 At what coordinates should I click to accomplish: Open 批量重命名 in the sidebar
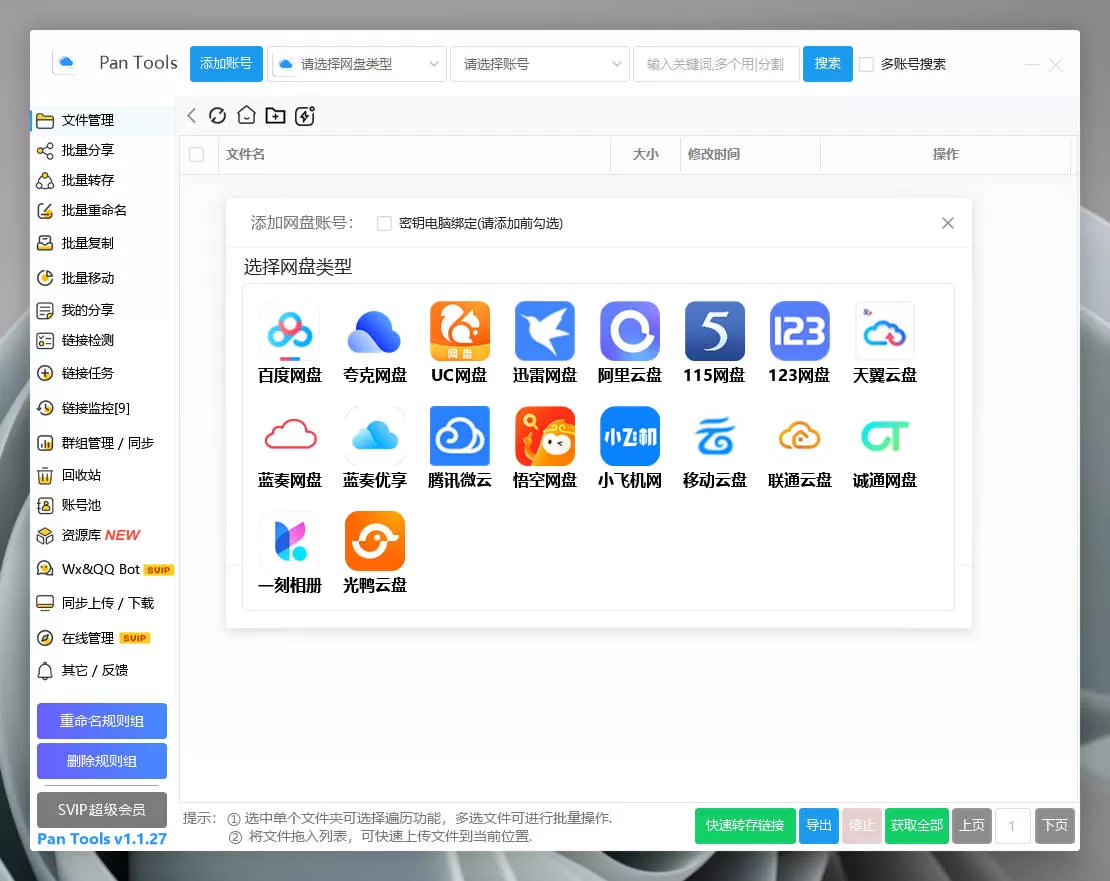pyautogui.click(x=103, y=210)
